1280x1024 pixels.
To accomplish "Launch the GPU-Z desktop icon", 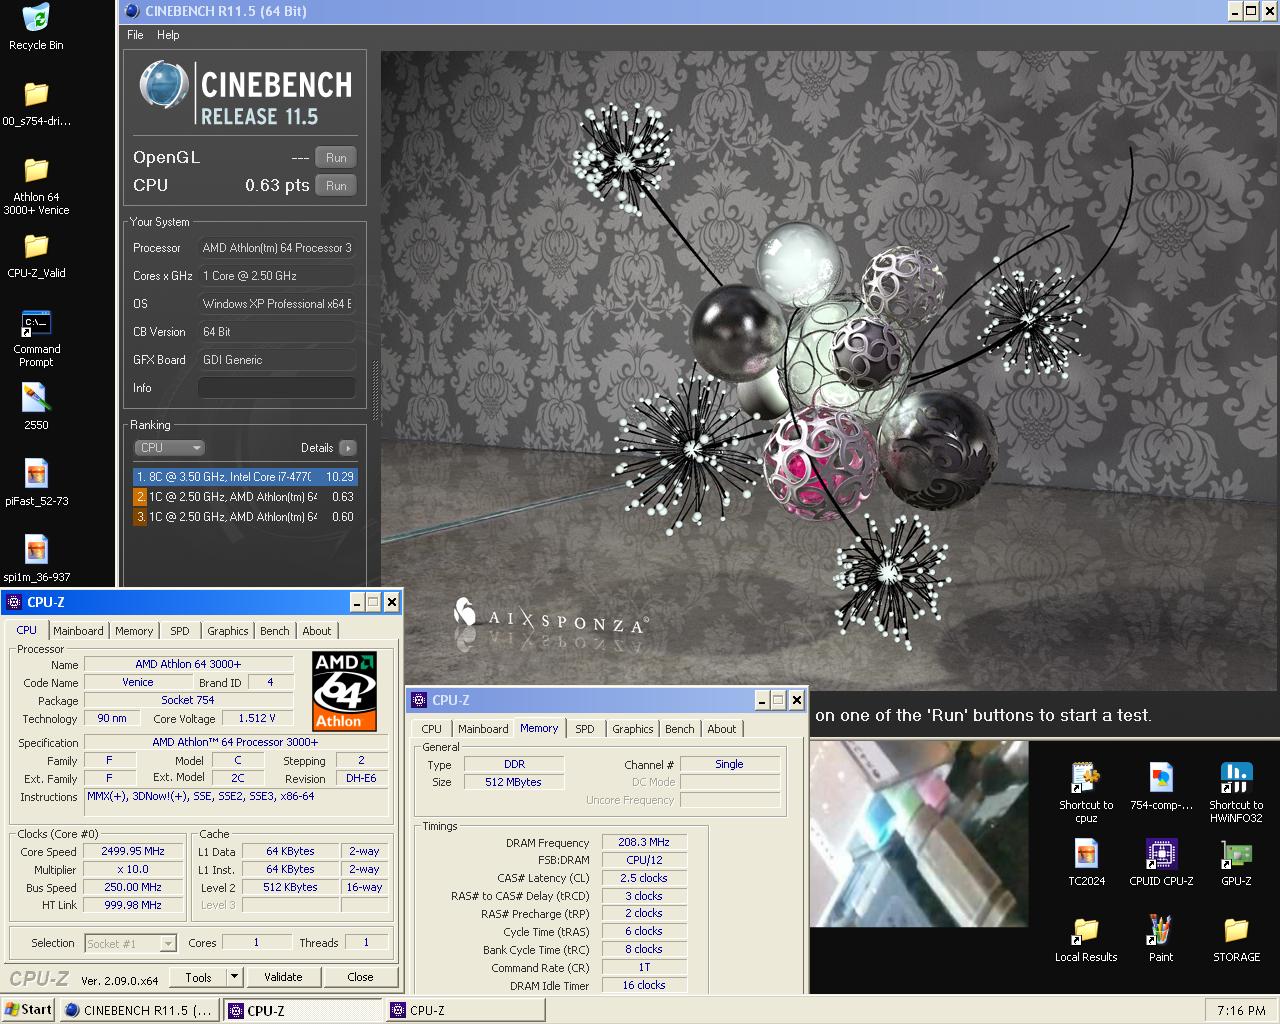I will point(1236,854).
